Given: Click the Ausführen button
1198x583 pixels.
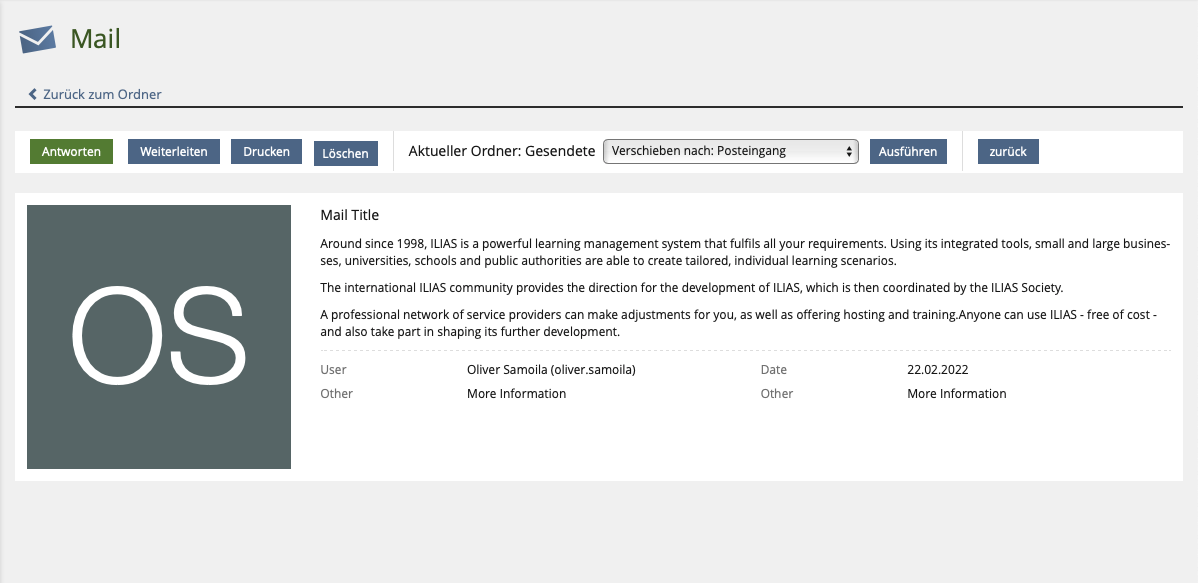Looking at the screenshot, I should (908, 152).
